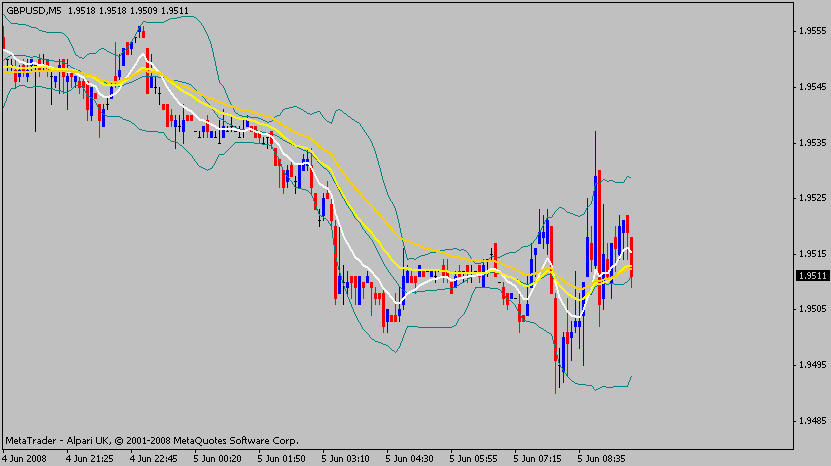Viewport: 831px width, 466px height.
Task: Click price scale value 1.9485
Action: pyautogui.click(x=812, y=421)
